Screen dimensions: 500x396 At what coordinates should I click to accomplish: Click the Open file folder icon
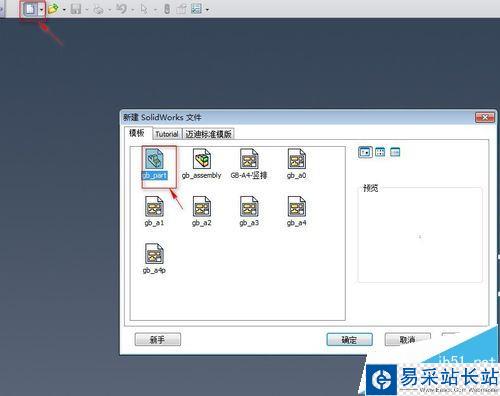pos(53,9)
